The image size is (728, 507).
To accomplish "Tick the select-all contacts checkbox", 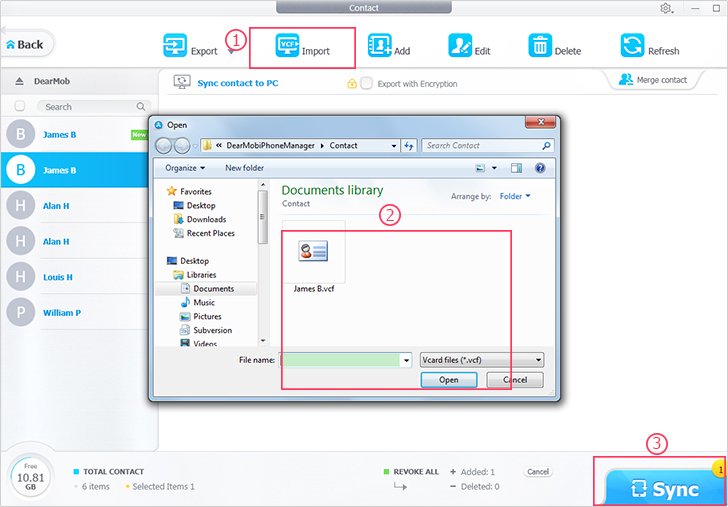I will [20, 106].
